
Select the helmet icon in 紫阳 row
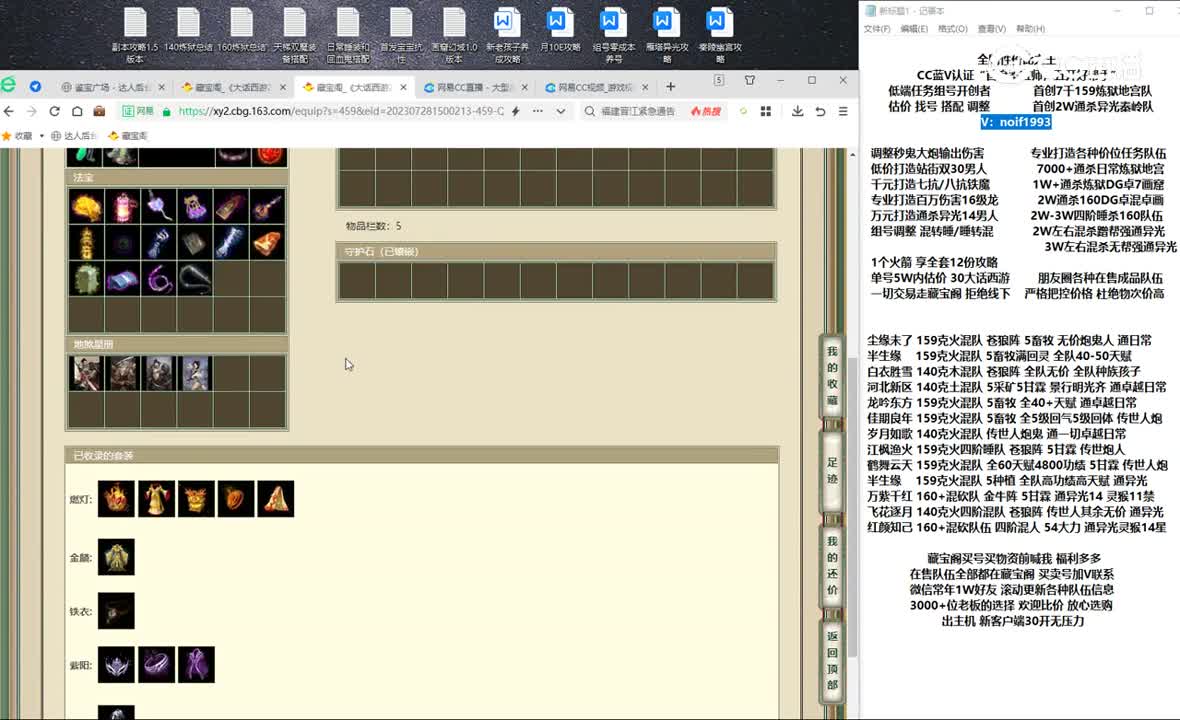pyautogui.click(x=116, y=664)
